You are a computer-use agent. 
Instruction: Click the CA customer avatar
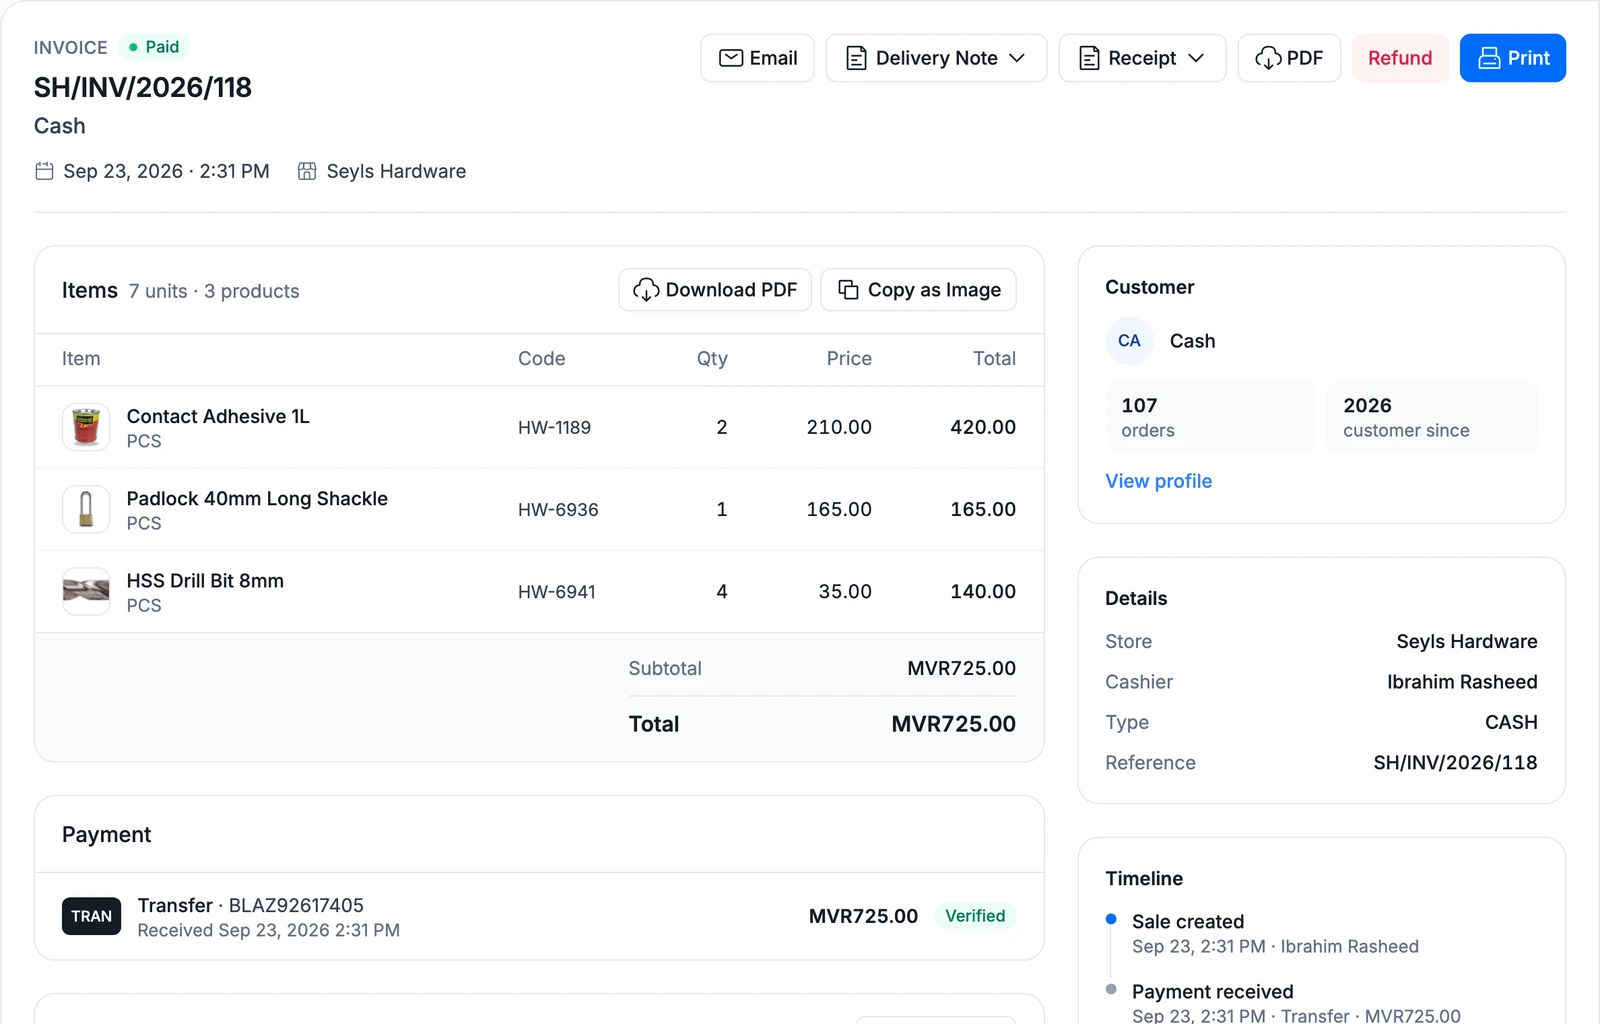point(1129,341)
